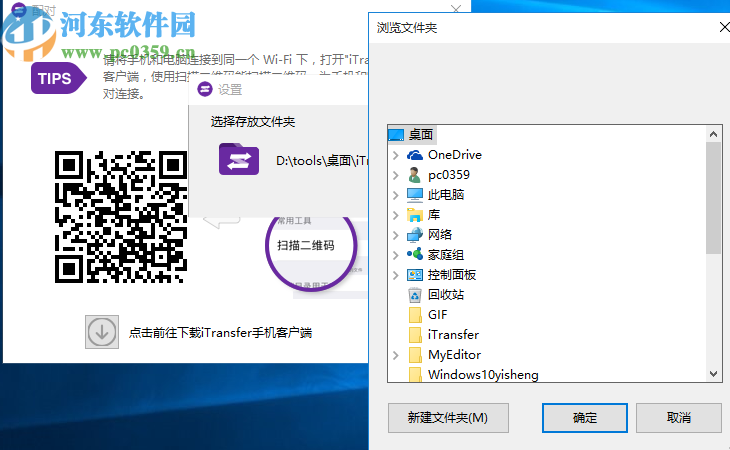Image resolution: width=730 pixels, height=450 pixels.
Task: Select the Windows10yisheng folder icon
Action: click(415, 374)
